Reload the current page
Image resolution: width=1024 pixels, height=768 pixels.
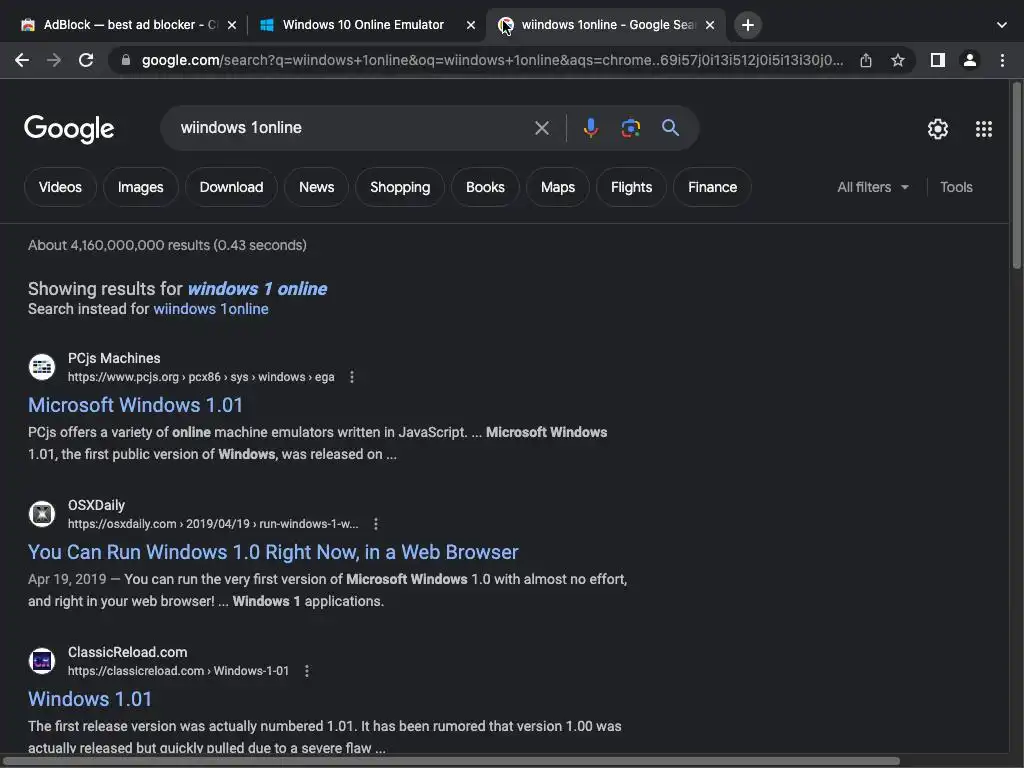86,60
